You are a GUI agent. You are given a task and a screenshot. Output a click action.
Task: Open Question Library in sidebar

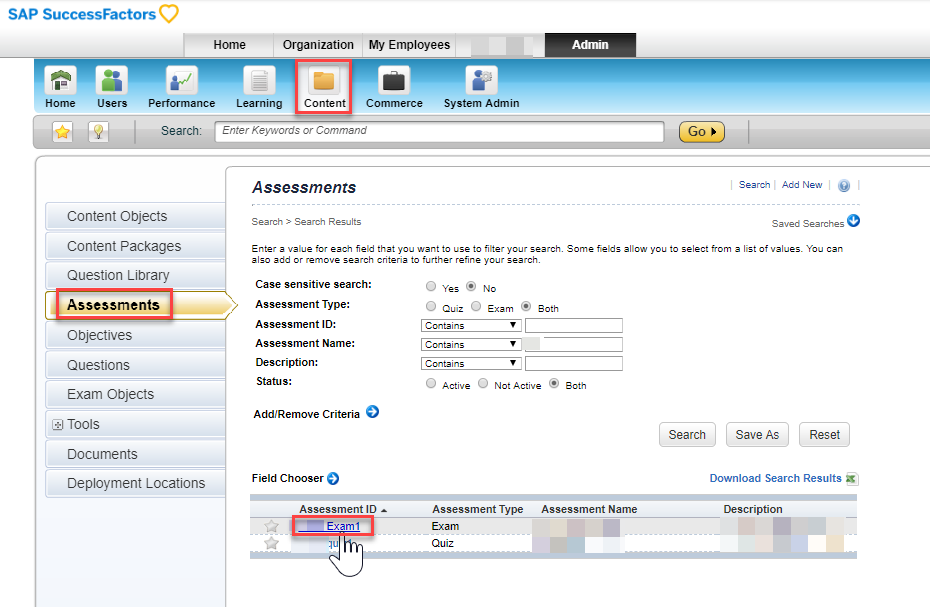[136, 275]
